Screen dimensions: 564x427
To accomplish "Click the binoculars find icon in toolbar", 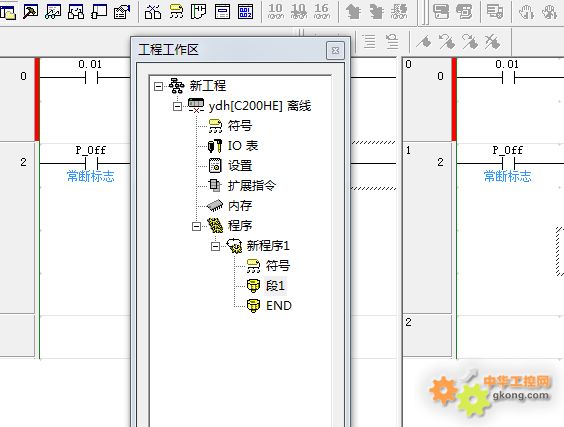I will [x=153, y=12].
